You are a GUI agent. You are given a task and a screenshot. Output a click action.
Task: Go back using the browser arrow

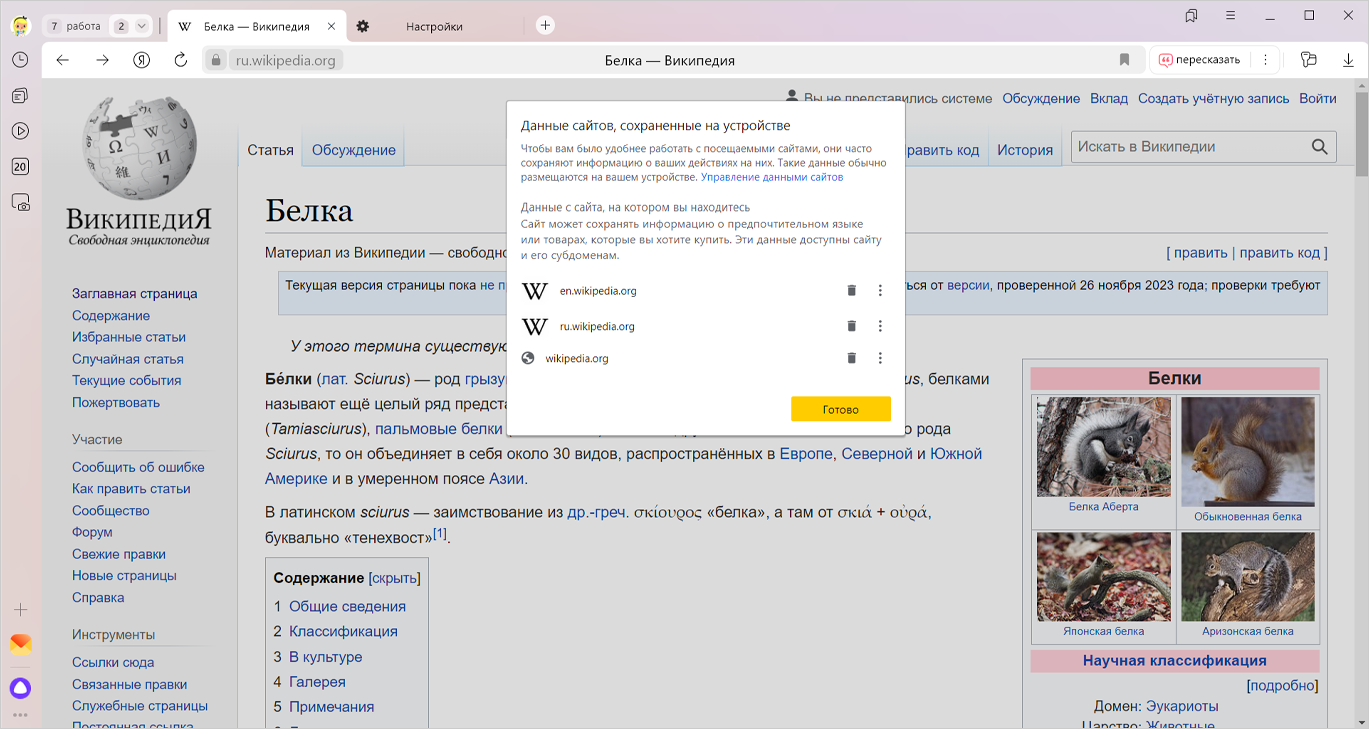[63, 60]
